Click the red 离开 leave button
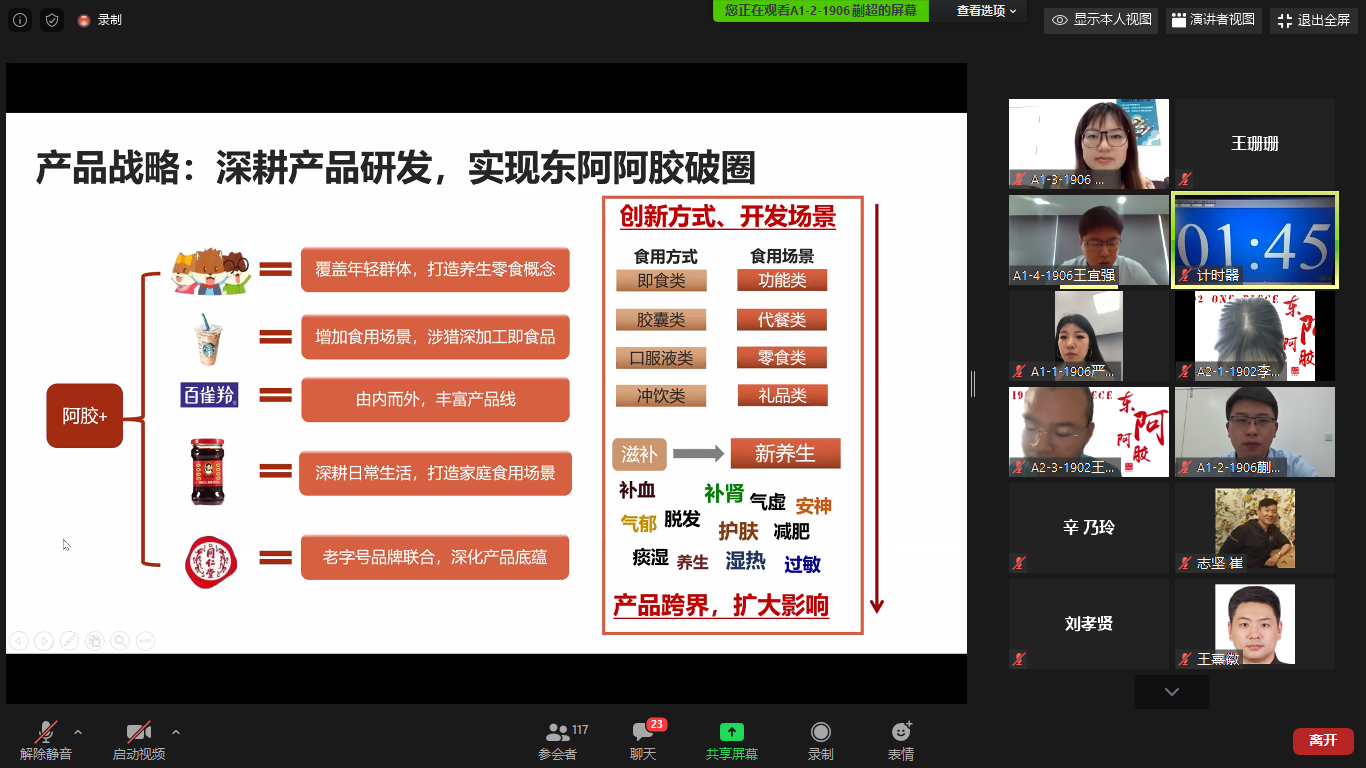The height and width of the screenshot is (768, 1366). [x=1323, y=741]
